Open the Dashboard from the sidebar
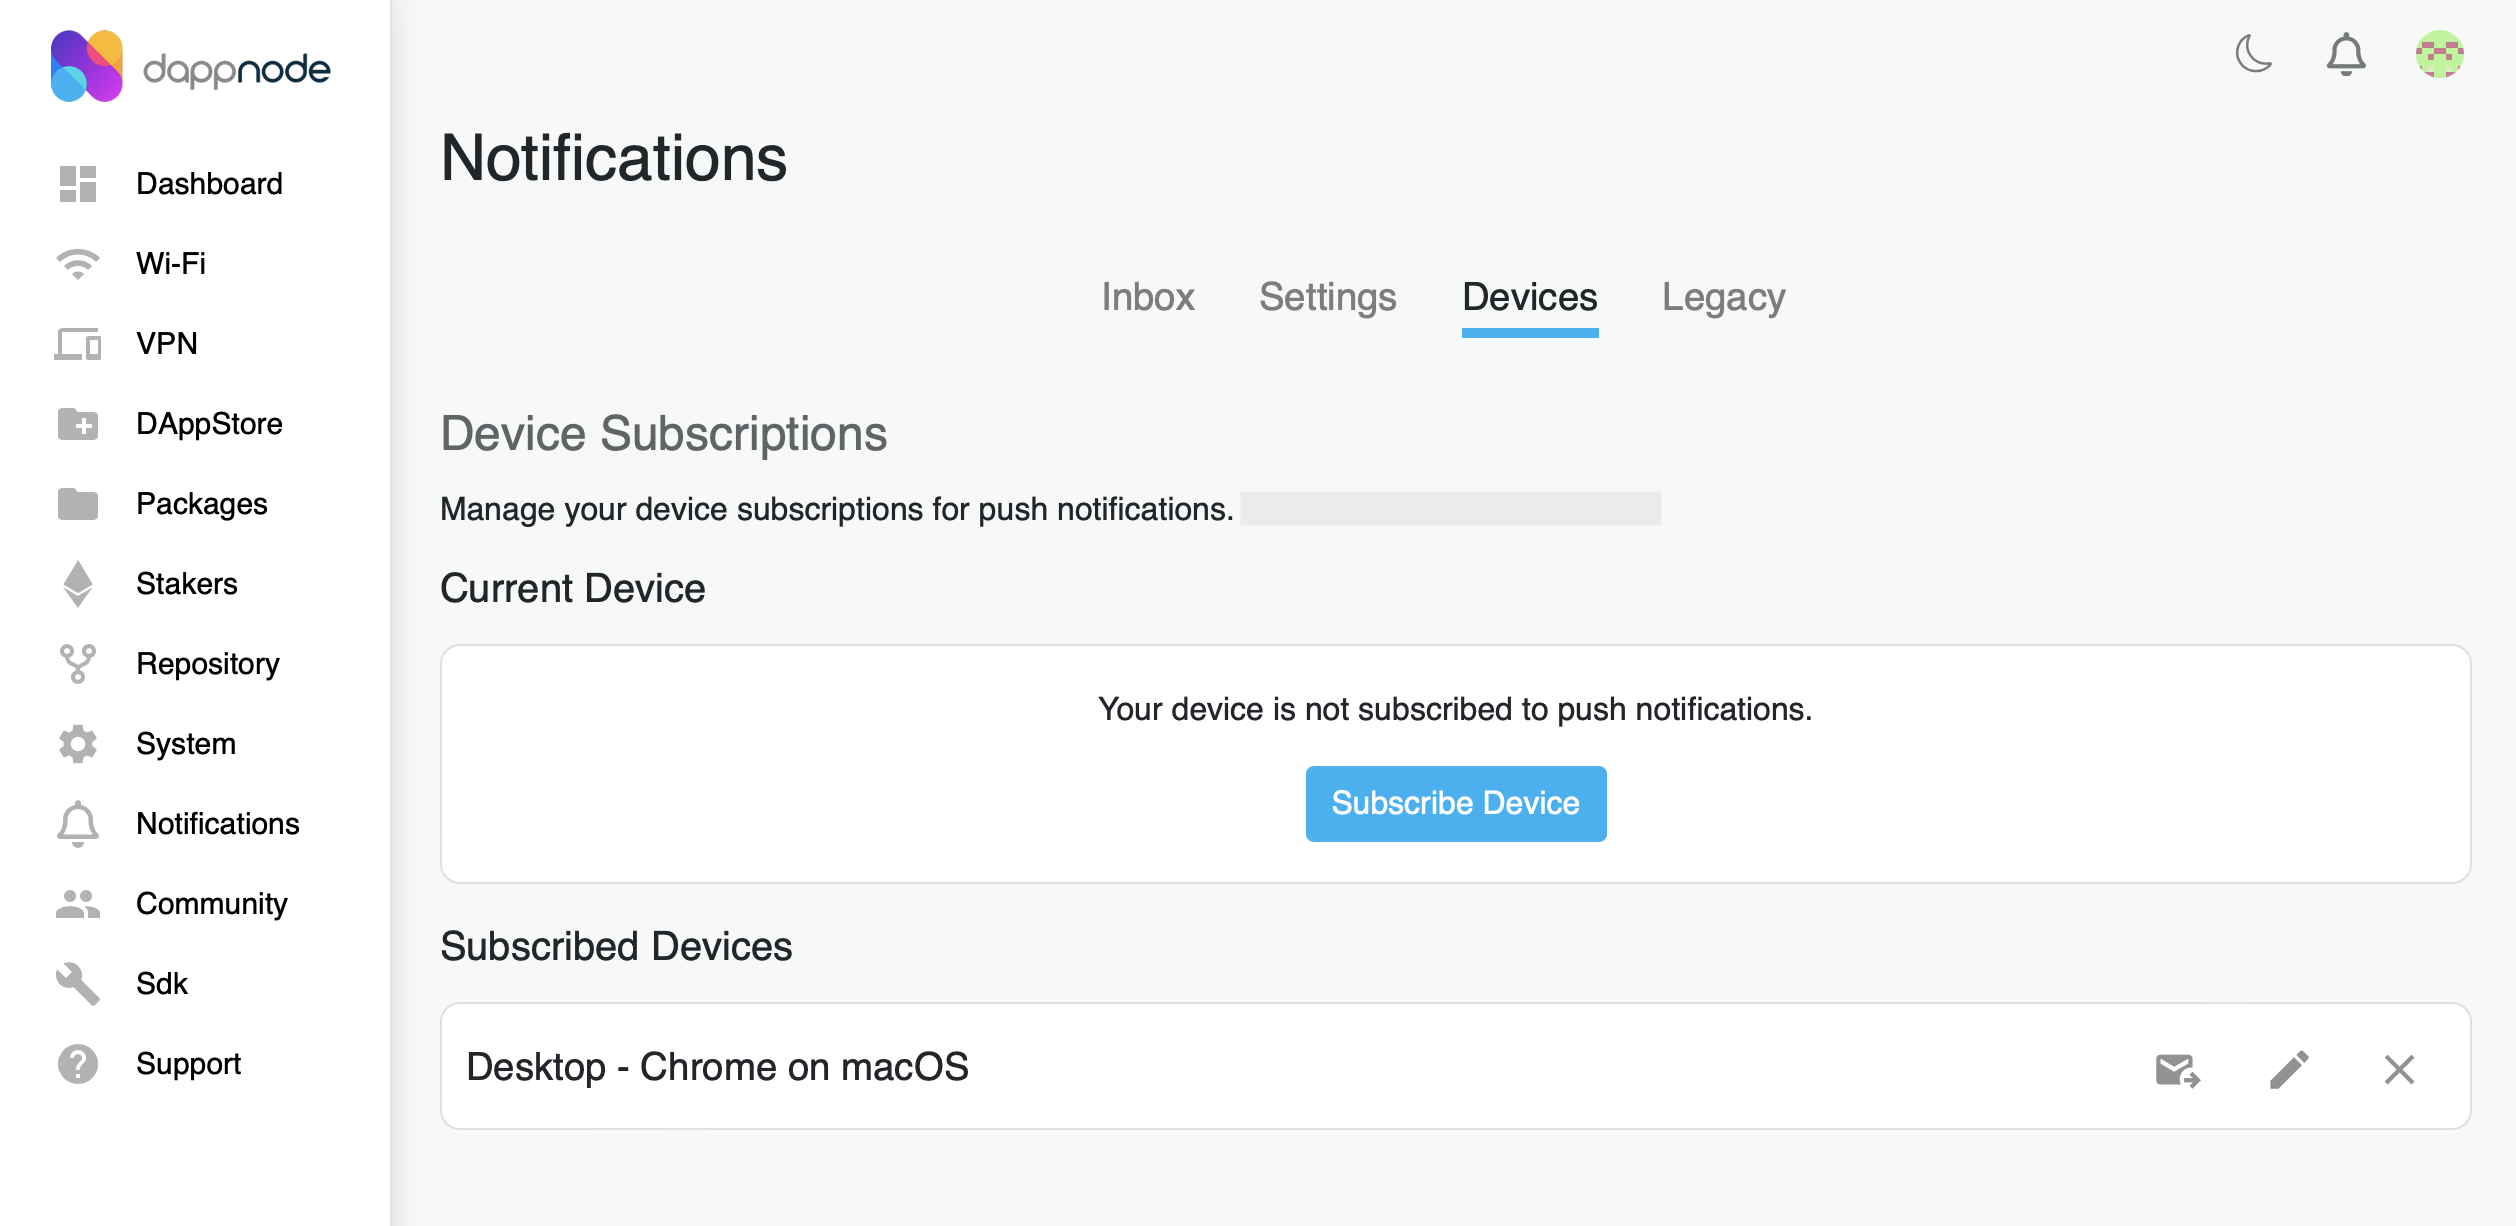Image resolution: width=2516 pixels, height=1226 pixels. click(x=209, y=184)
